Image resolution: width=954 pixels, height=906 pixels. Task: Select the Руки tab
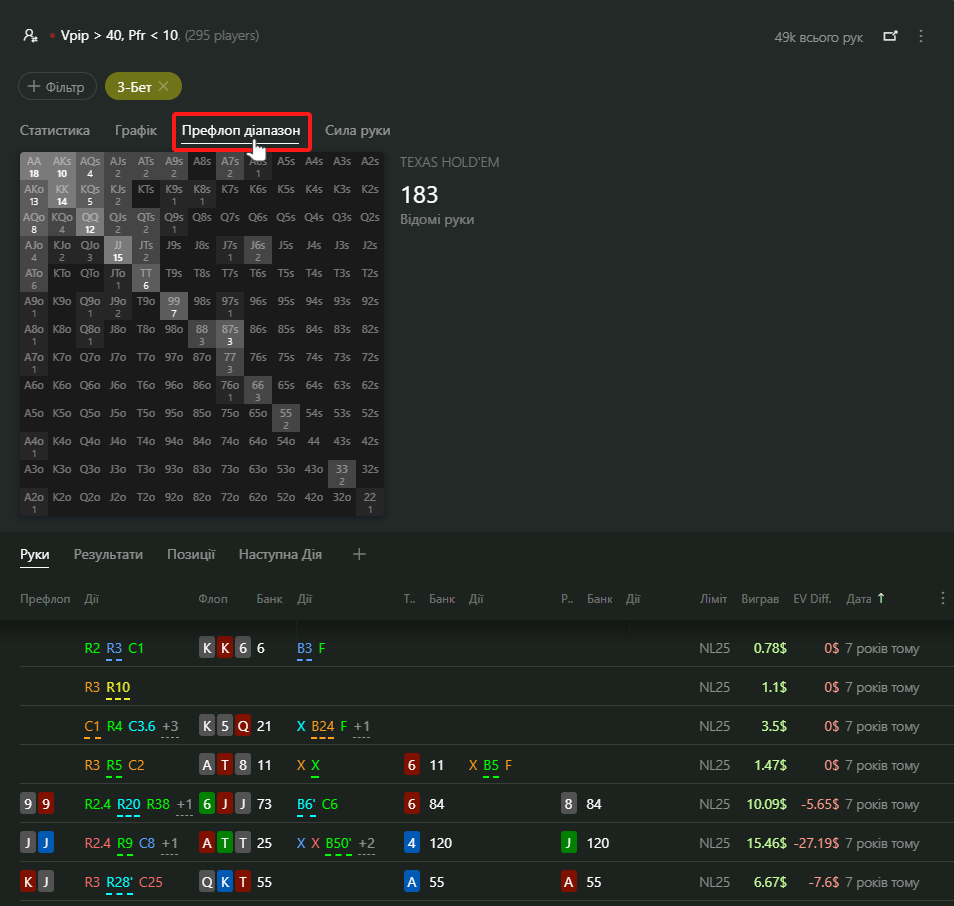coord(35,554)
